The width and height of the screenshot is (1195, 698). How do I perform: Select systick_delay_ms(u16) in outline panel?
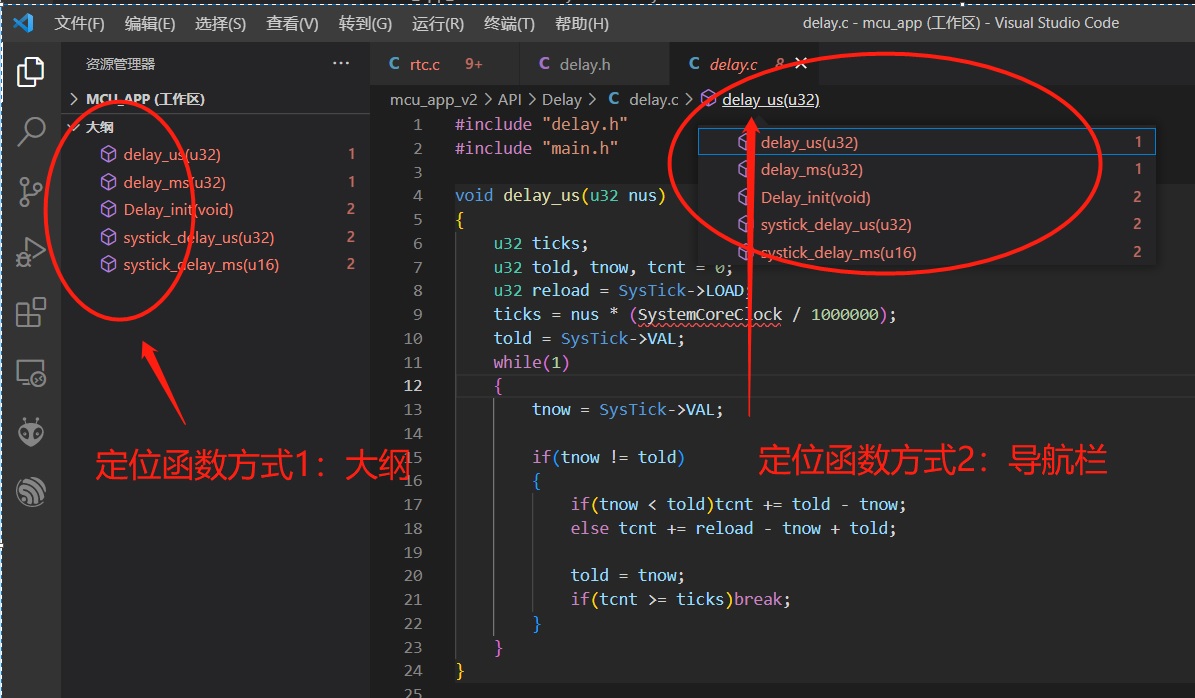(200, 264)
